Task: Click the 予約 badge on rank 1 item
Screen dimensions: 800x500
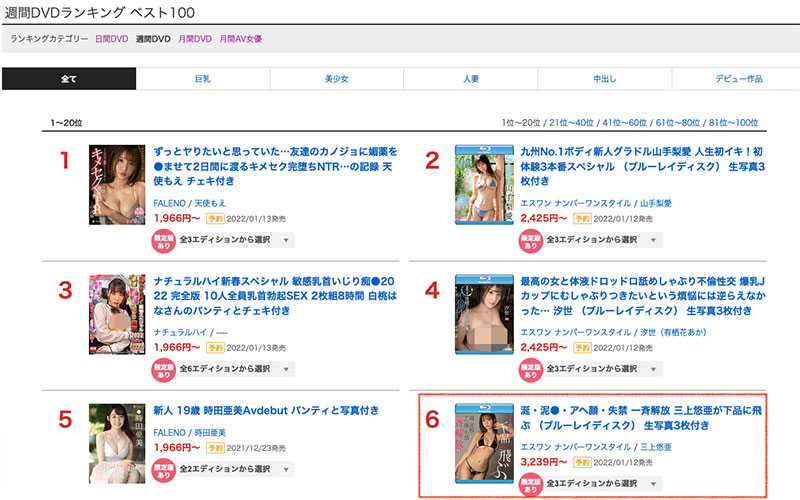Action: tap(217, 216)
